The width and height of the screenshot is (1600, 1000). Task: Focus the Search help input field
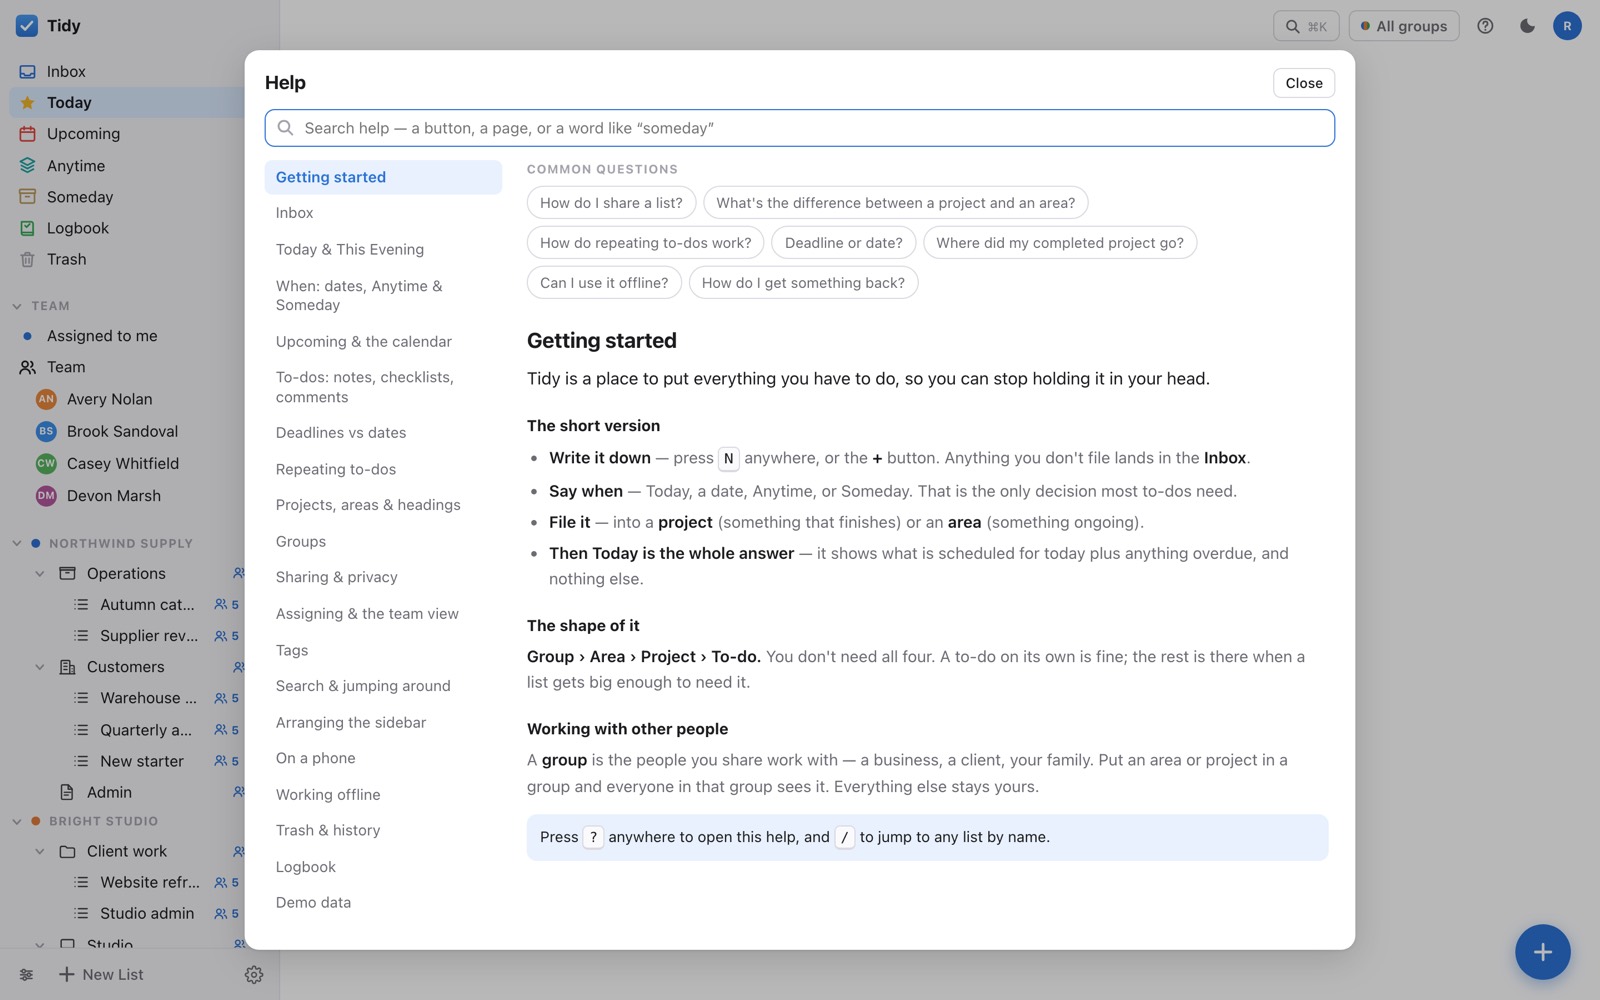pos(800,128)
